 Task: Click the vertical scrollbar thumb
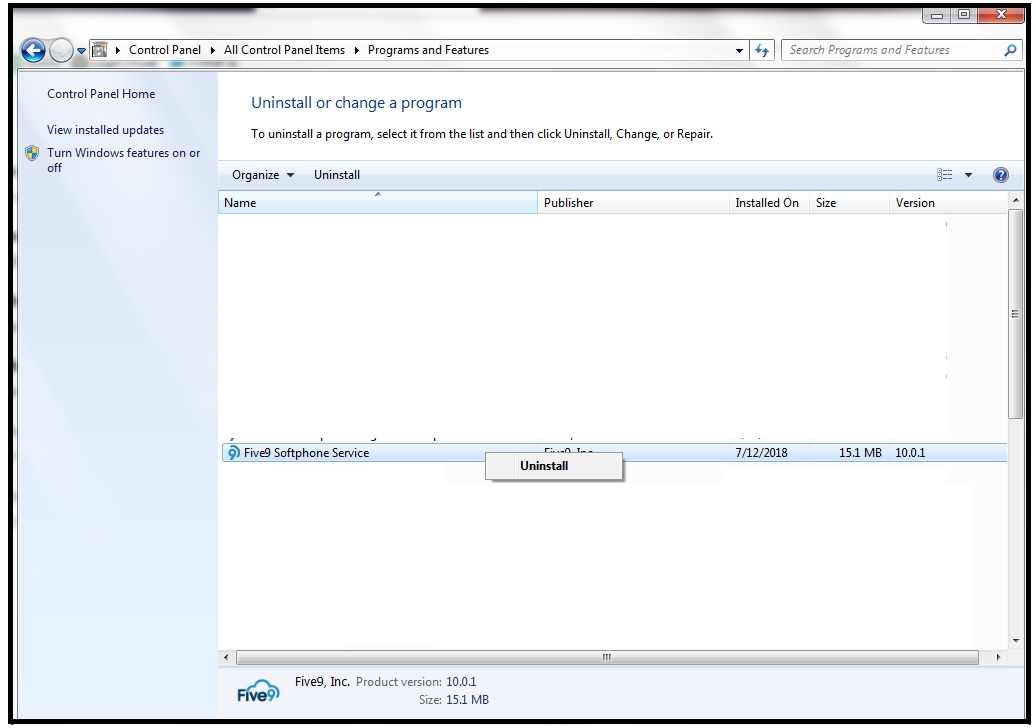(x=1016, y=314)
